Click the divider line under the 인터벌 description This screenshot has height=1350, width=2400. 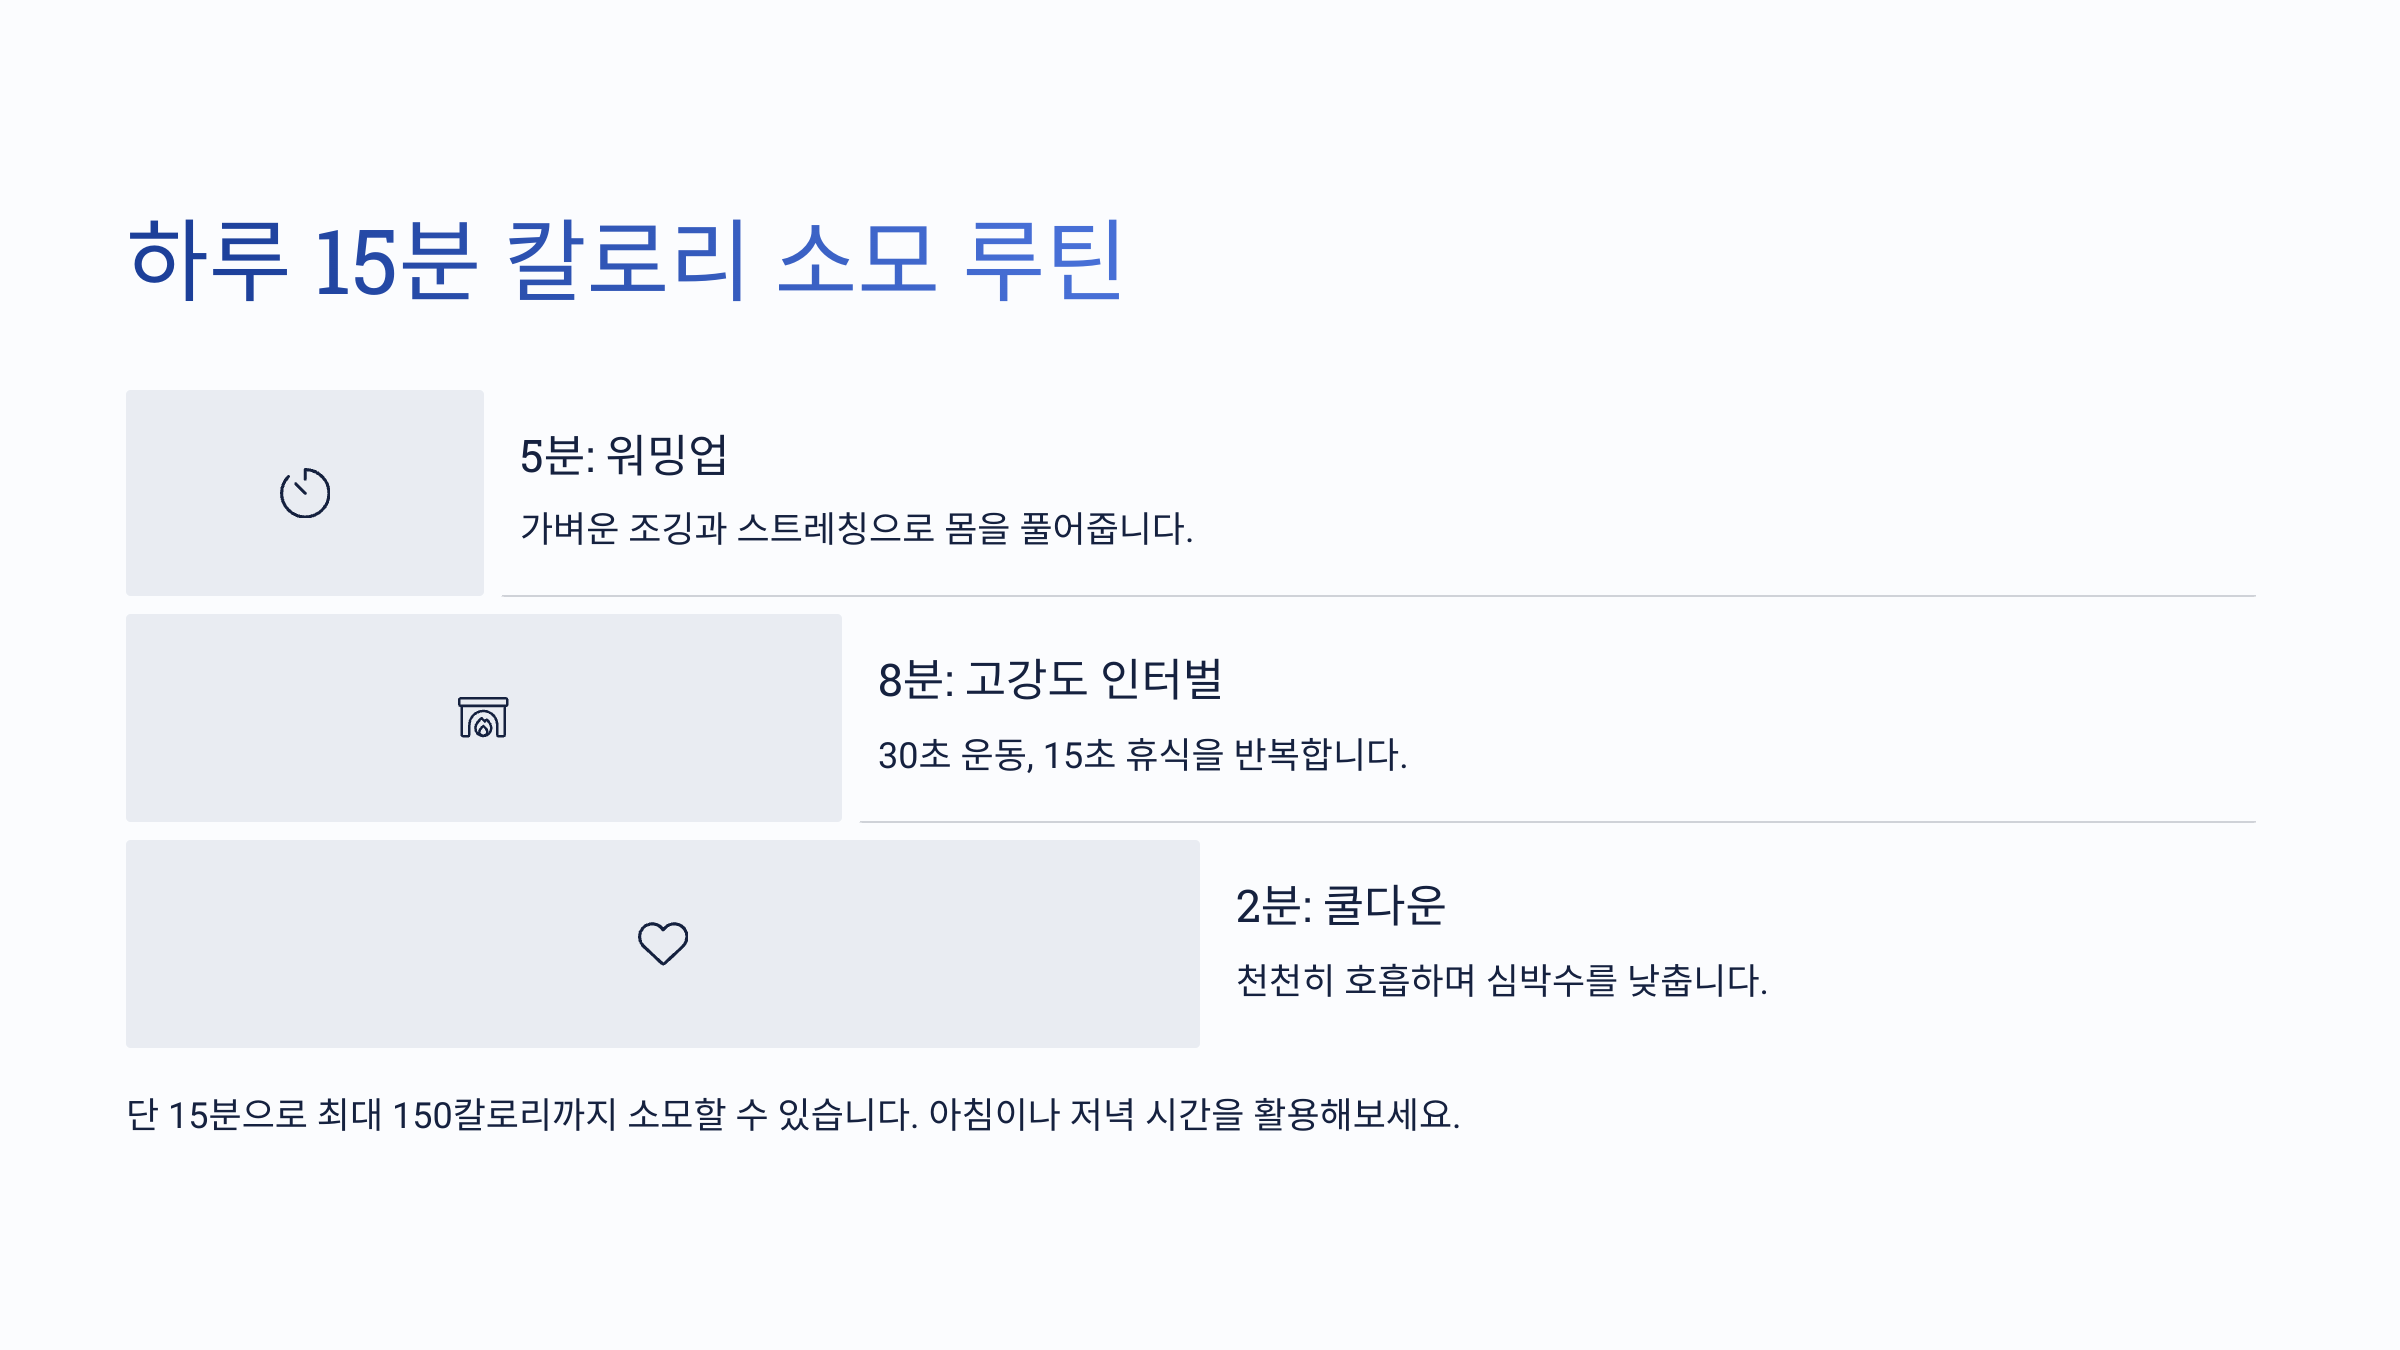[1557, 822]
